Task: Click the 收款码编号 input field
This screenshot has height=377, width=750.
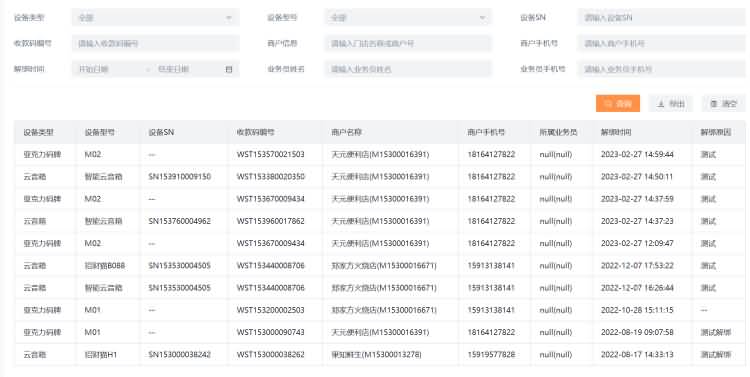Action: (x=155, y=44)
